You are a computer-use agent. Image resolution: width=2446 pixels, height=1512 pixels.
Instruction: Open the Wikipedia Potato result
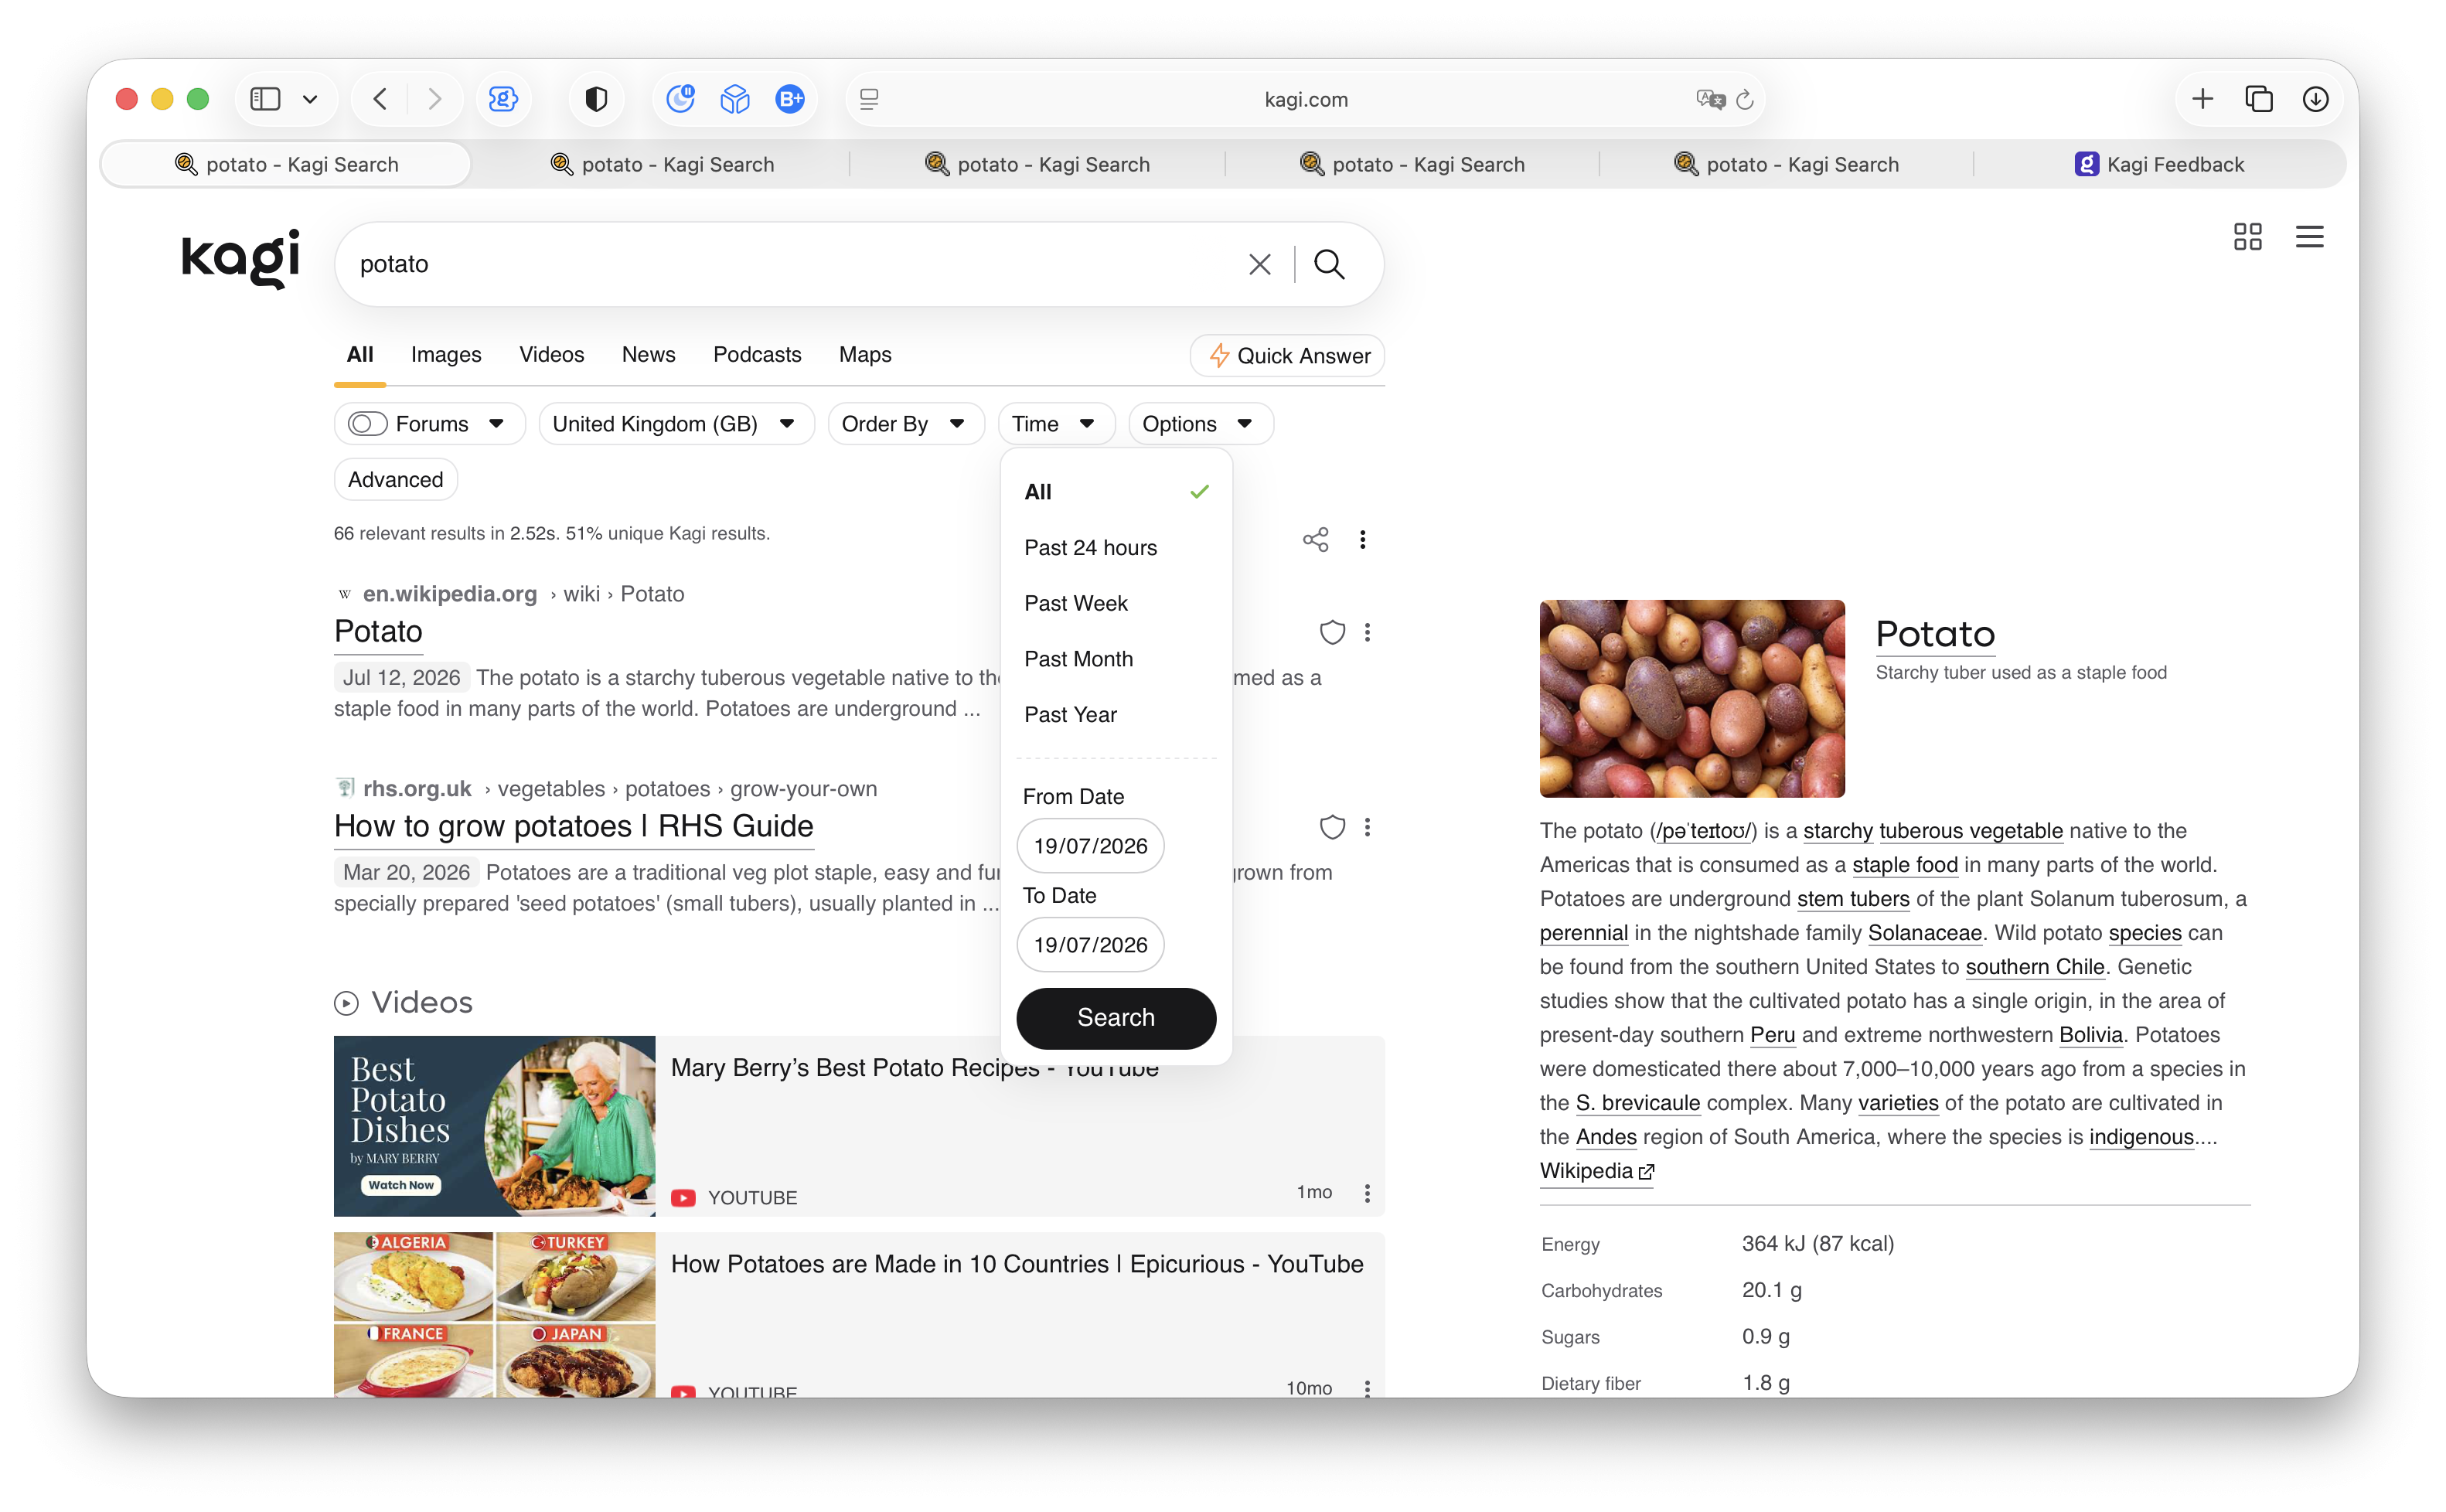pyautogui.click(x=378, y=632)
